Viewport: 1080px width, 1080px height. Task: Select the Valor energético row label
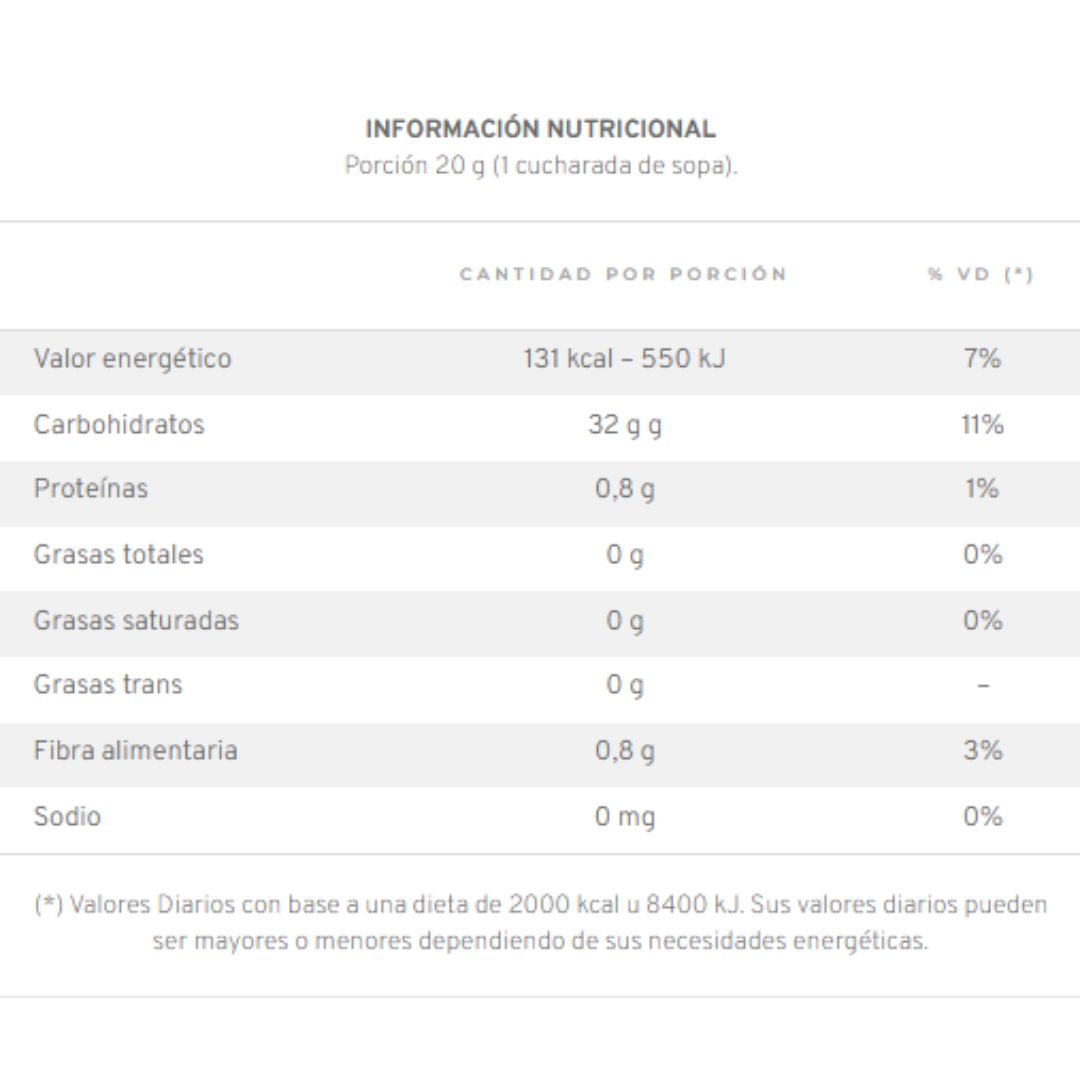click(132, 360)
